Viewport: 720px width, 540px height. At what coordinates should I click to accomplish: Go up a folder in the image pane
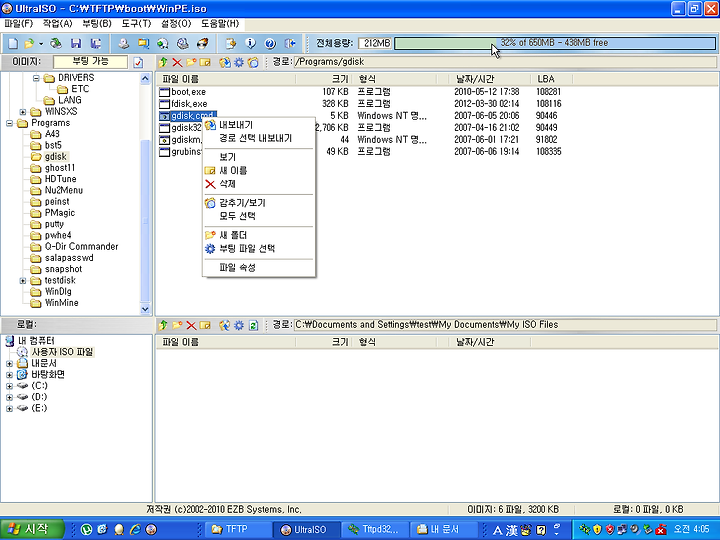pyautogui.click(x=163, y=62)
